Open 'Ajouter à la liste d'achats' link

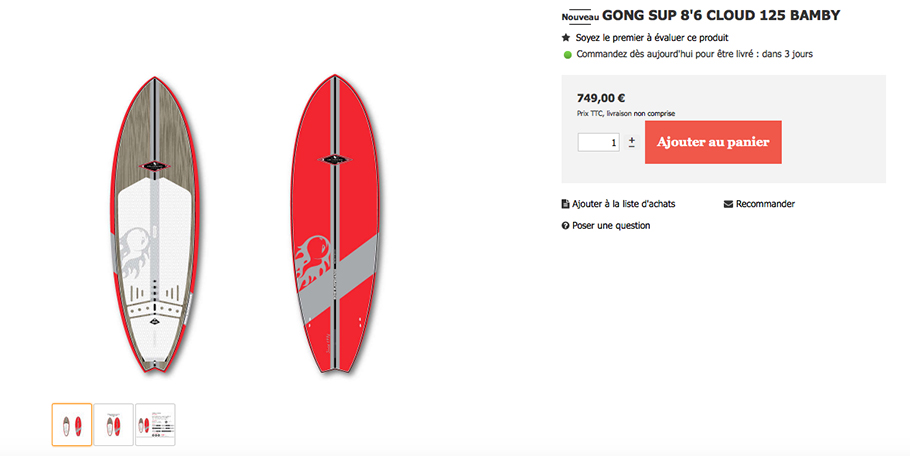tap(623, 204)
